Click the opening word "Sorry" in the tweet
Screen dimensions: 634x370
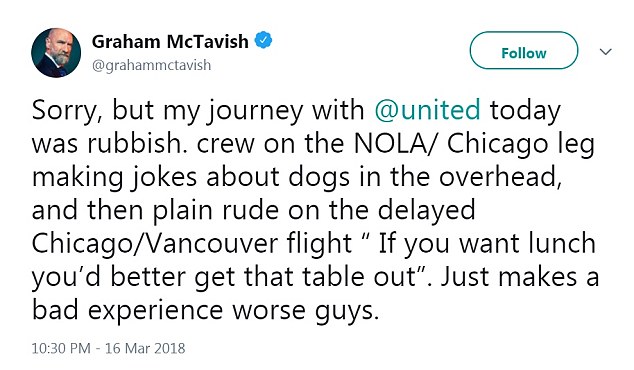[x=64, y=110]
